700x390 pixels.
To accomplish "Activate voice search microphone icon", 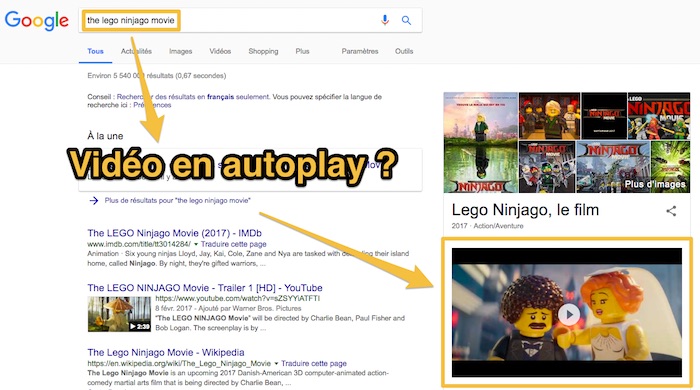I will 385,20.
